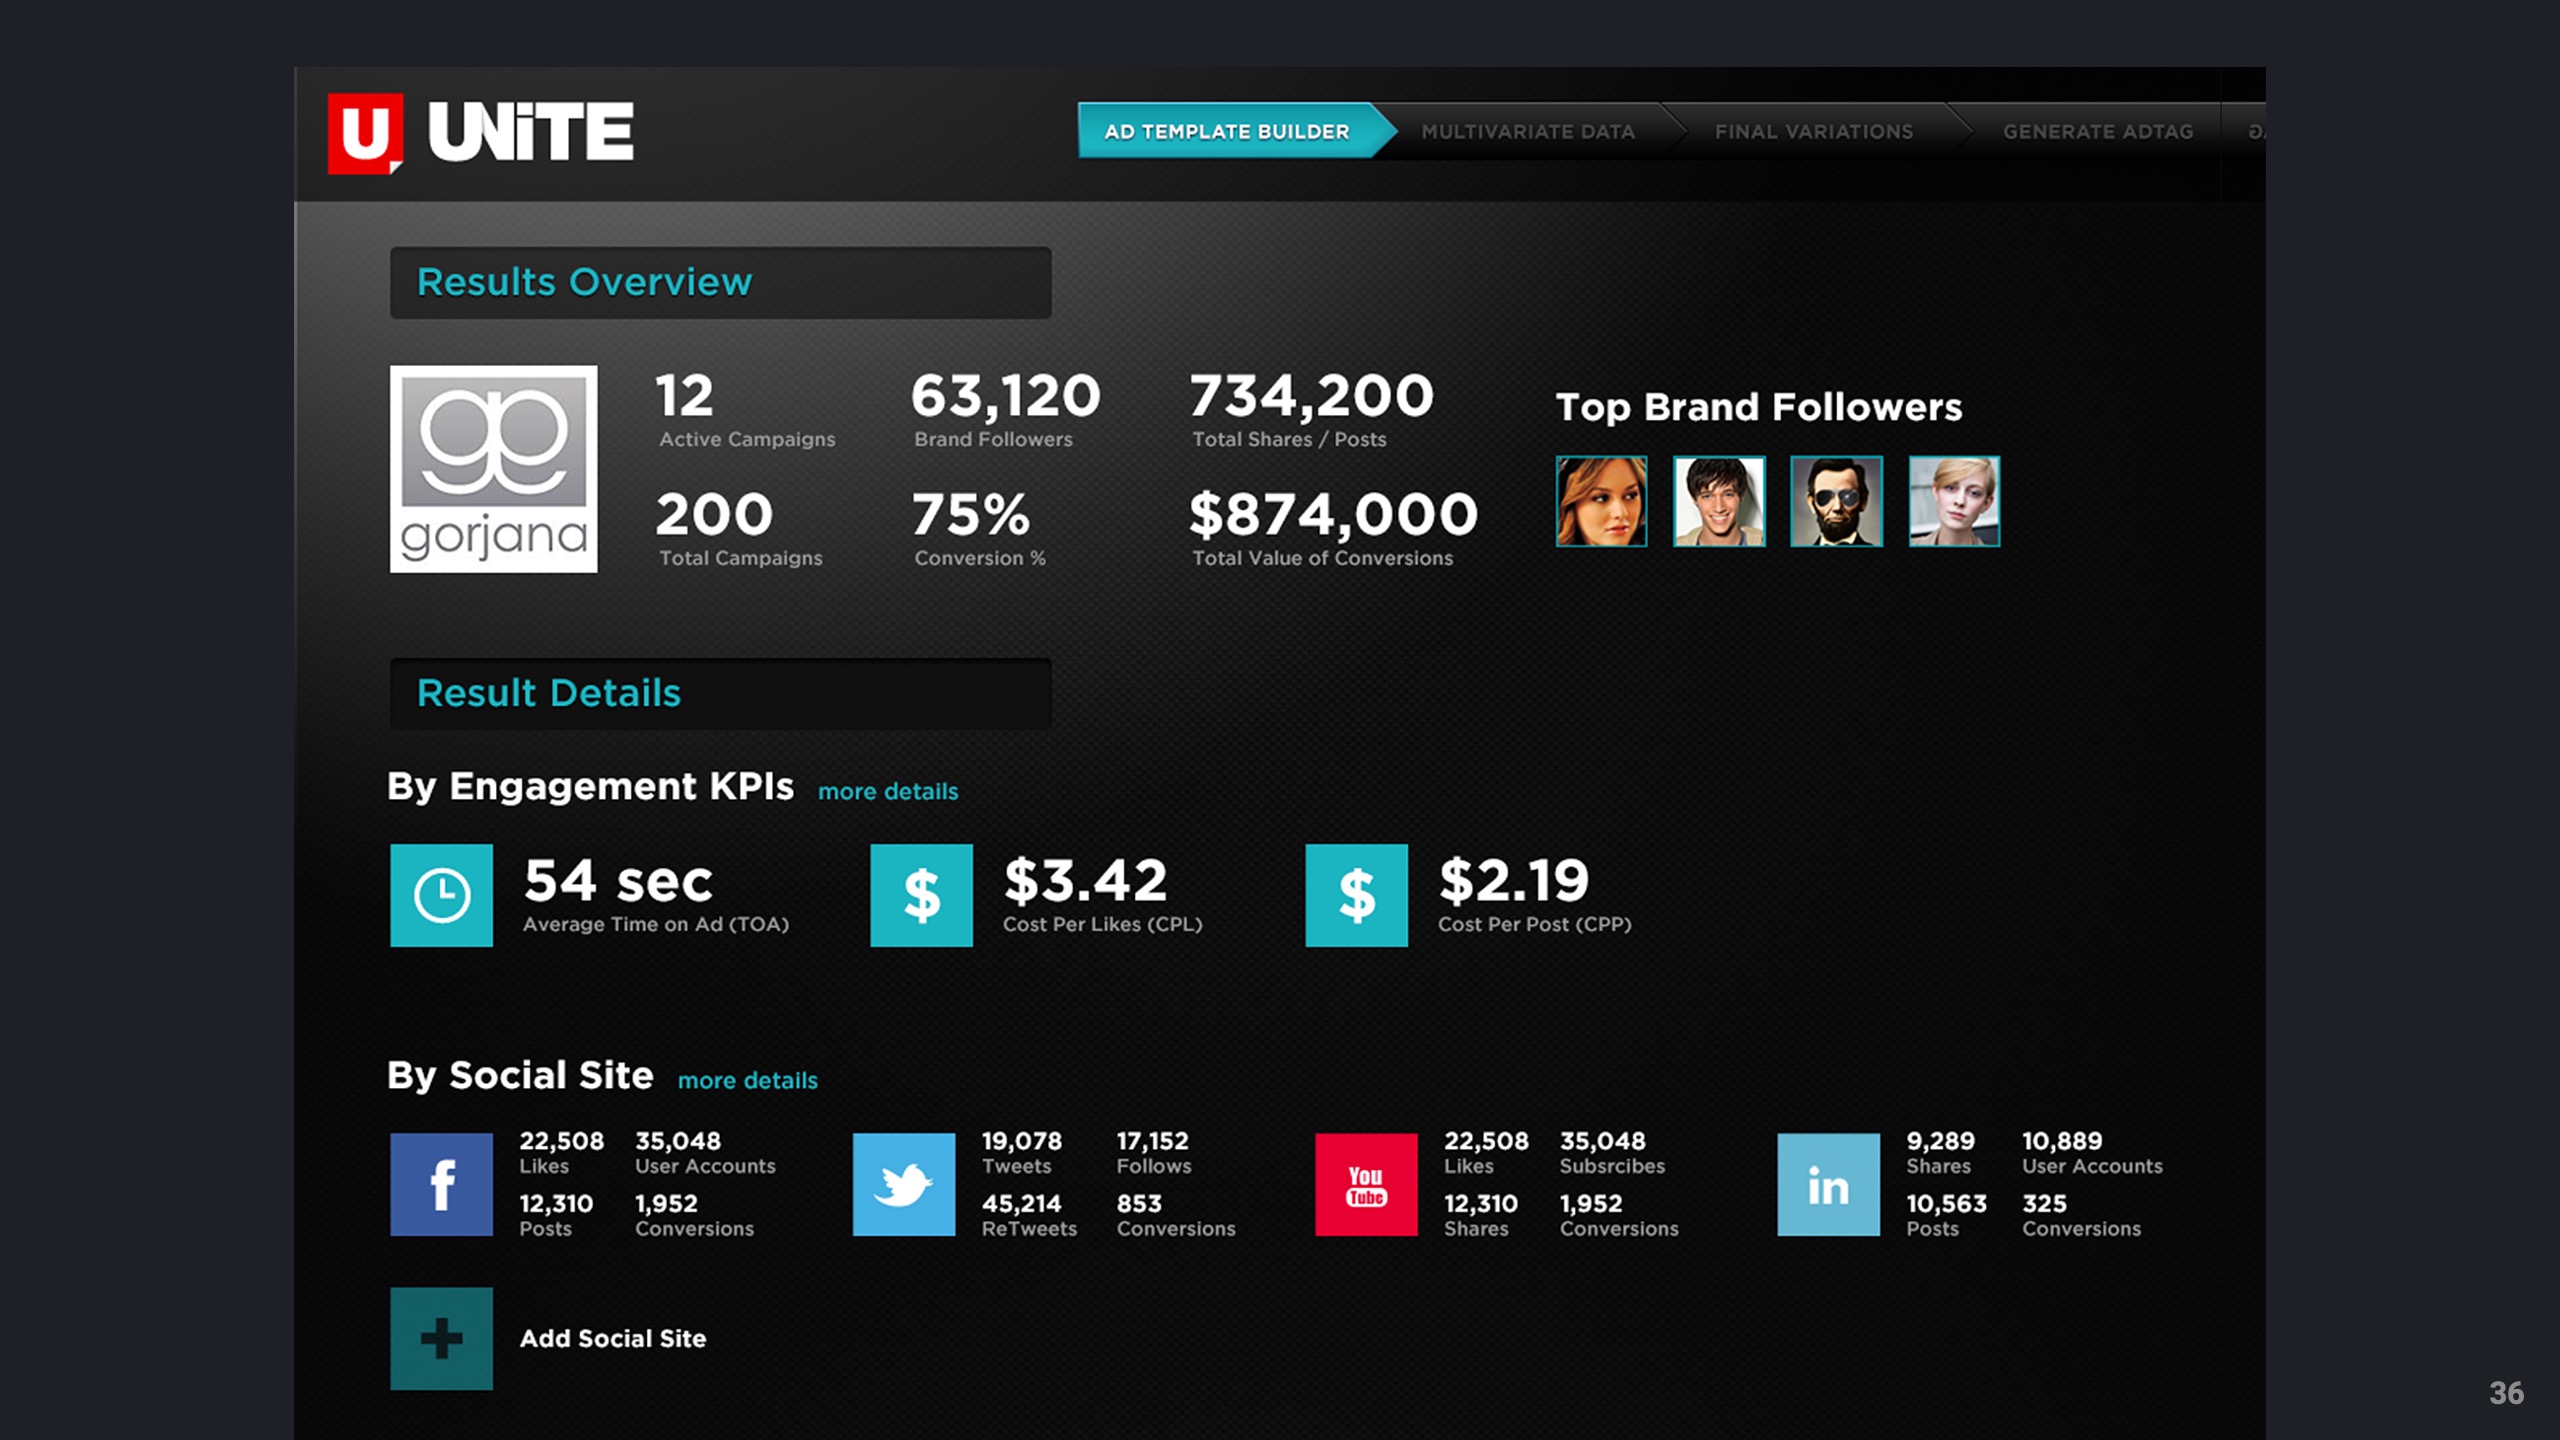Click the YouTube site icon
Screen dimensions: 2560x1440
click(x=1366, y=1184)
